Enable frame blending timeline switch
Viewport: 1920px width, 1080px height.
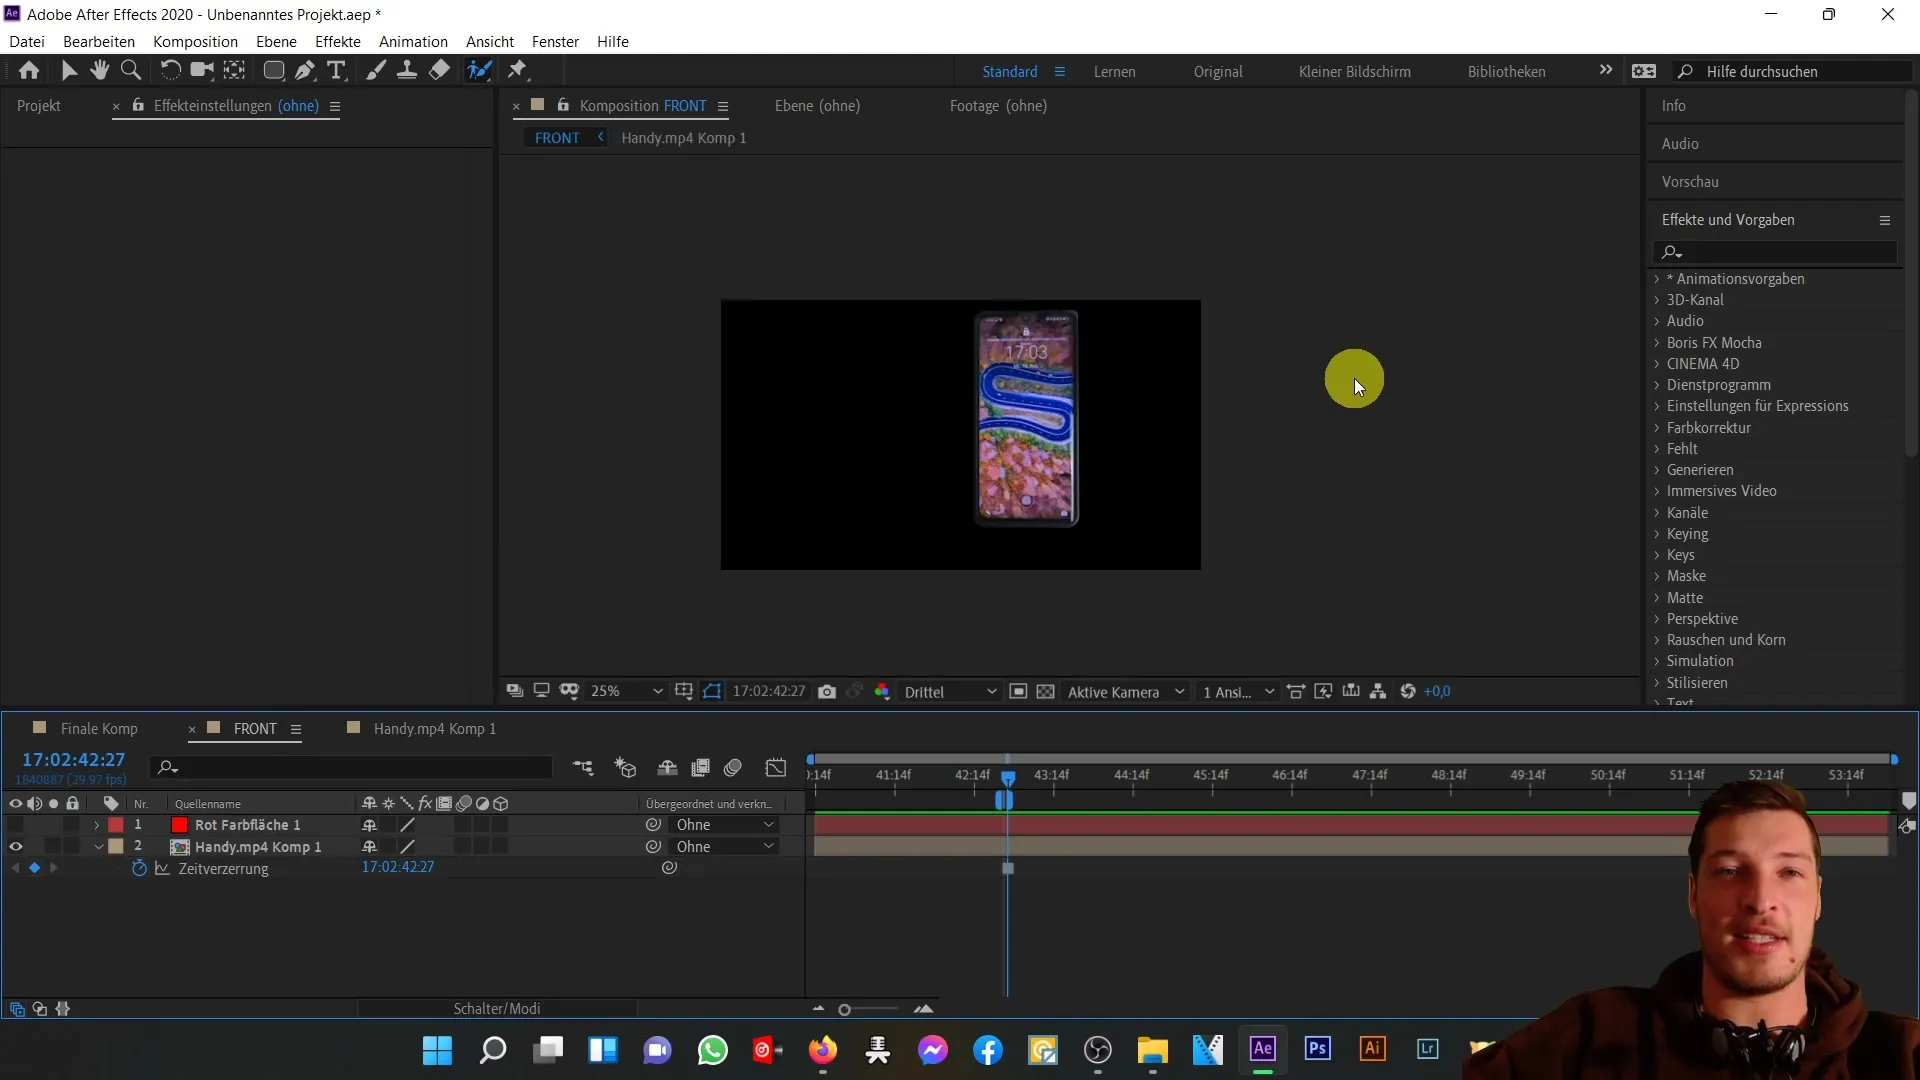701,768
